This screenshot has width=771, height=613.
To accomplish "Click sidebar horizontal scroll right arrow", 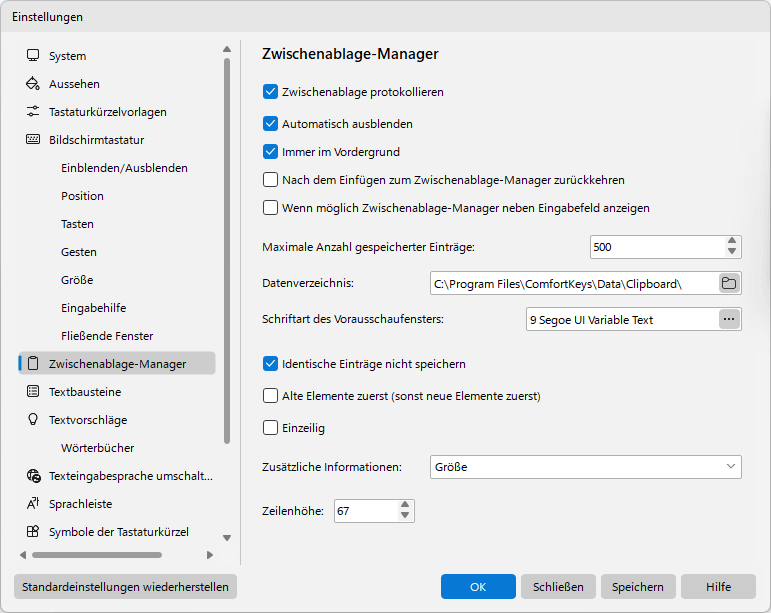I will tap(210, 555).
